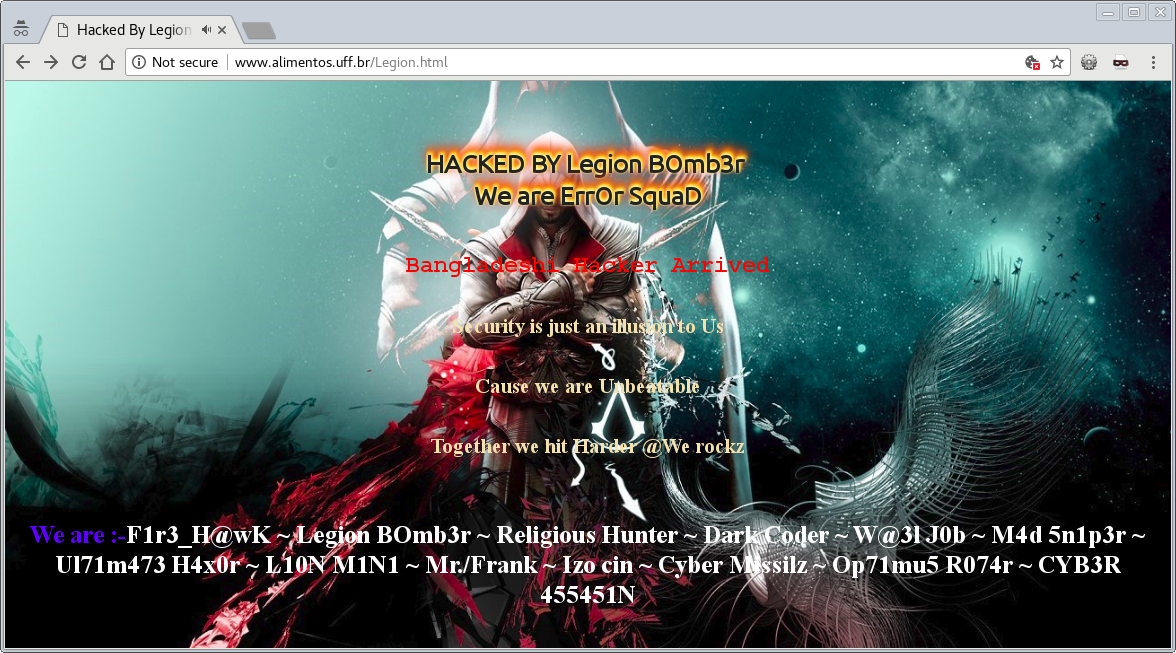Click the Cause we are Unbeatable line
Viewport: 1176px width, 653px height.
pos(587,386)
